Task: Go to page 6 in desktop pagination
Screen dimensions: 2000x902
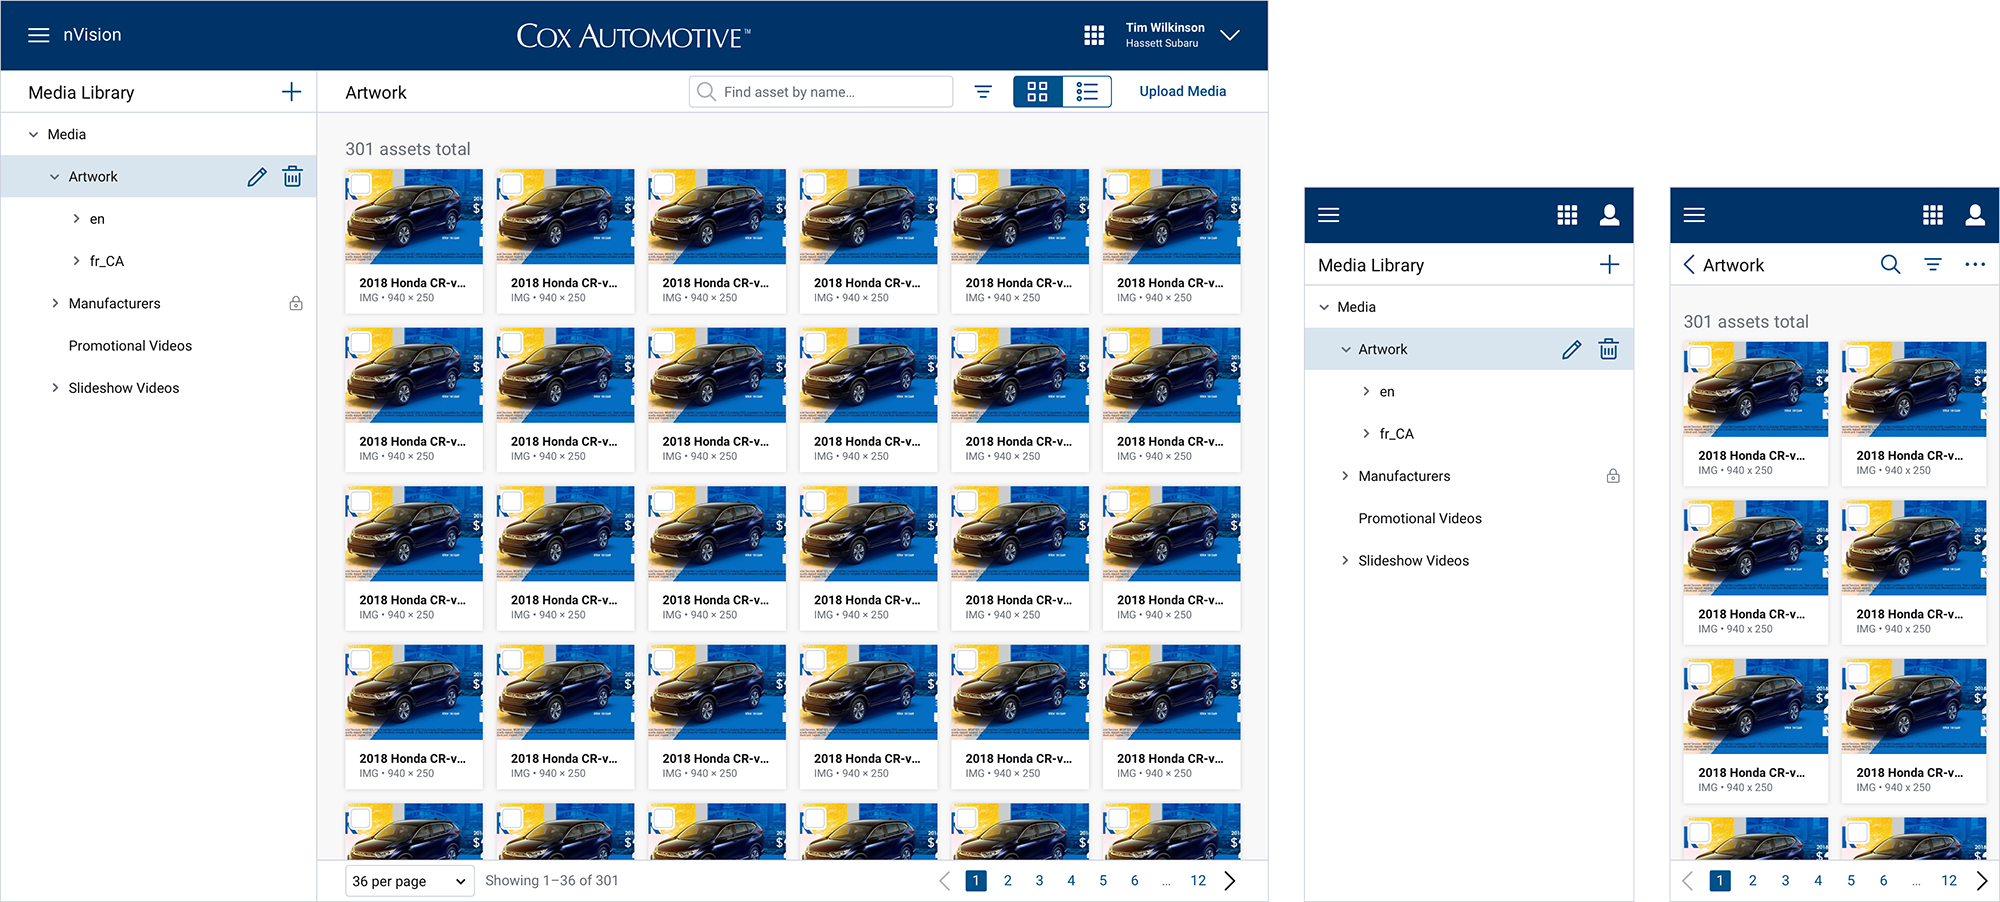Action: click(1134, 881)
